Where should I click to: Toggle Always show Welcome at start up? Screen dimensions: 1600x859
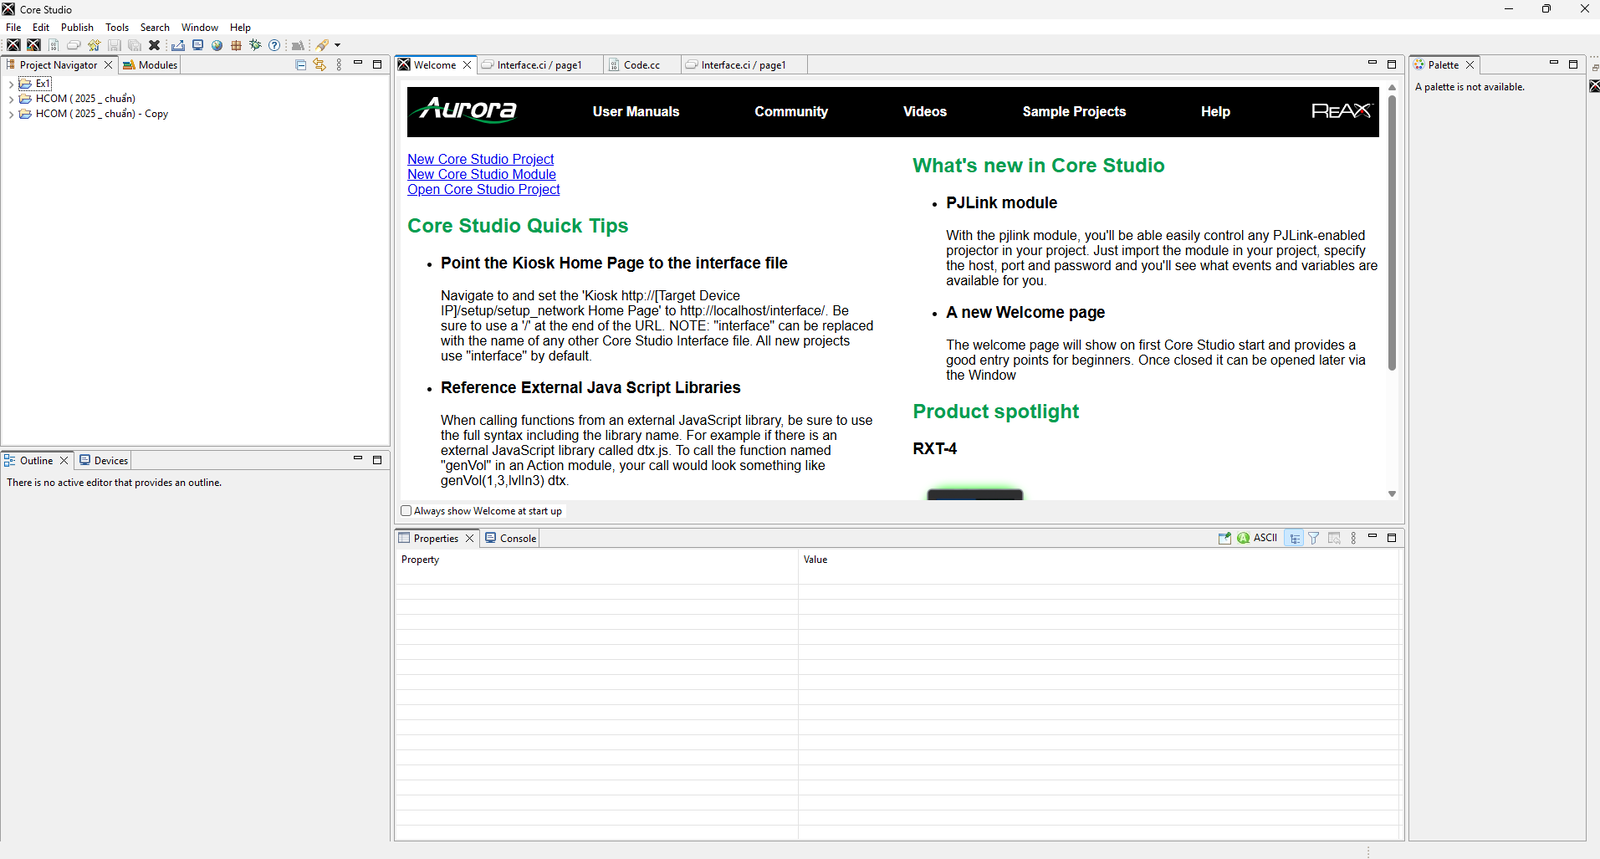(x=406, y=511)
